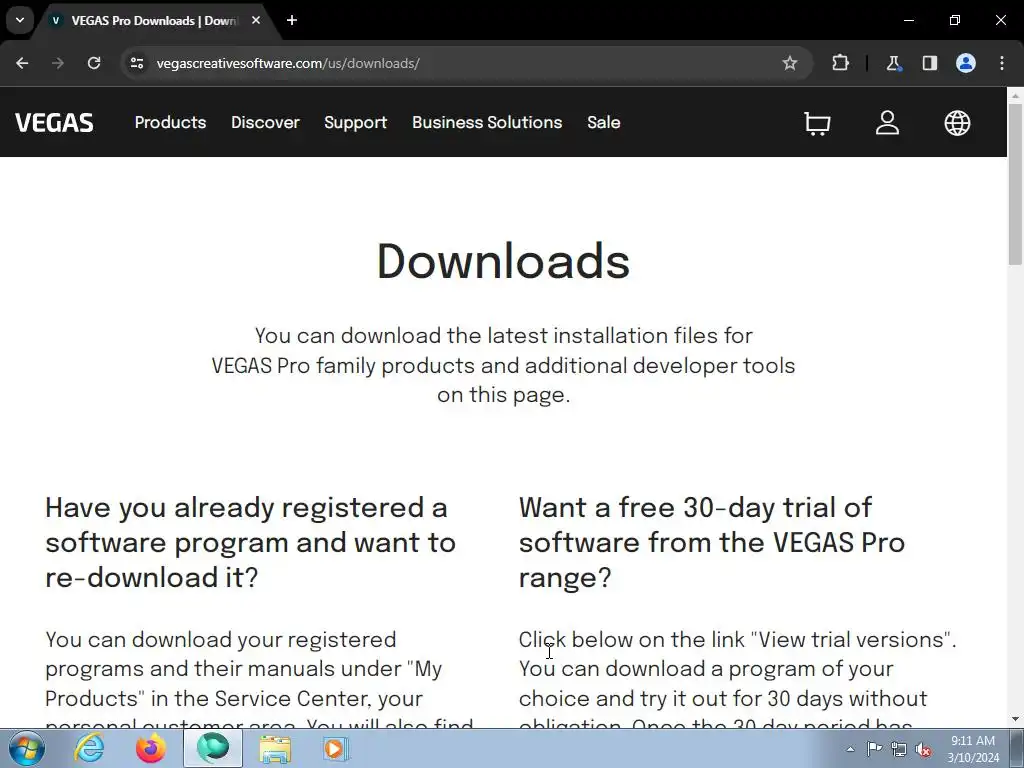Viewport: 1024px width, 768px height.
Task: Show hidden system tray icons arrow
Action: coord(850,749)
